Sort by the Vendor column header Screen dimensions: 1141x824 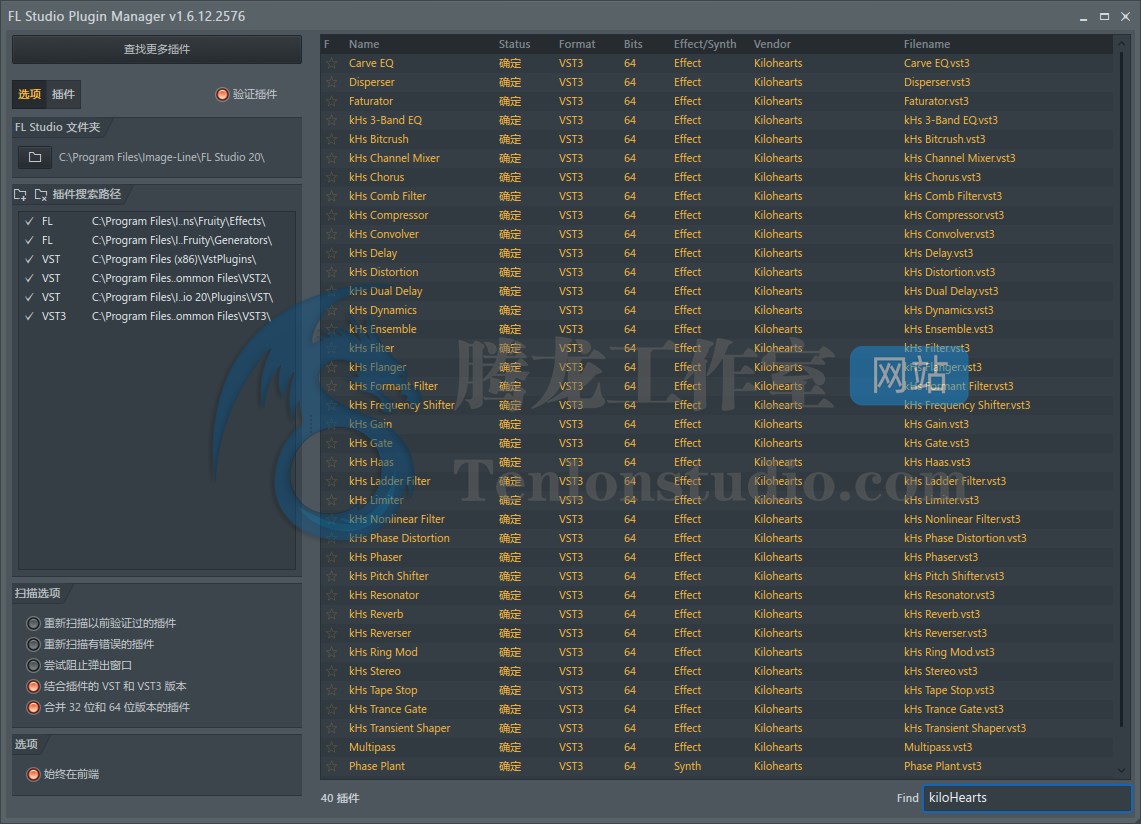coord(772,44)
